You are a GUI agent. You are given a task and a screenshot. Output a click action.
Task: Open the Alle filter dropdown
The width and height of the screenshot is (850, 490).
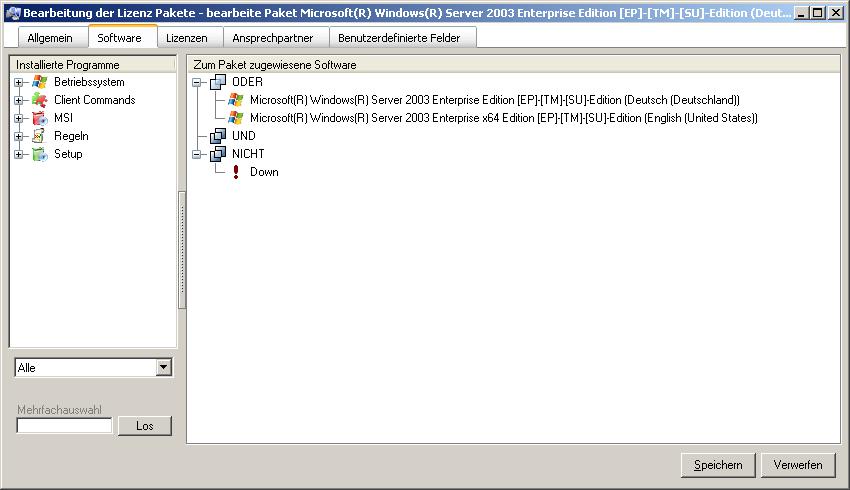pyautogui.click(x=163, y=368)
